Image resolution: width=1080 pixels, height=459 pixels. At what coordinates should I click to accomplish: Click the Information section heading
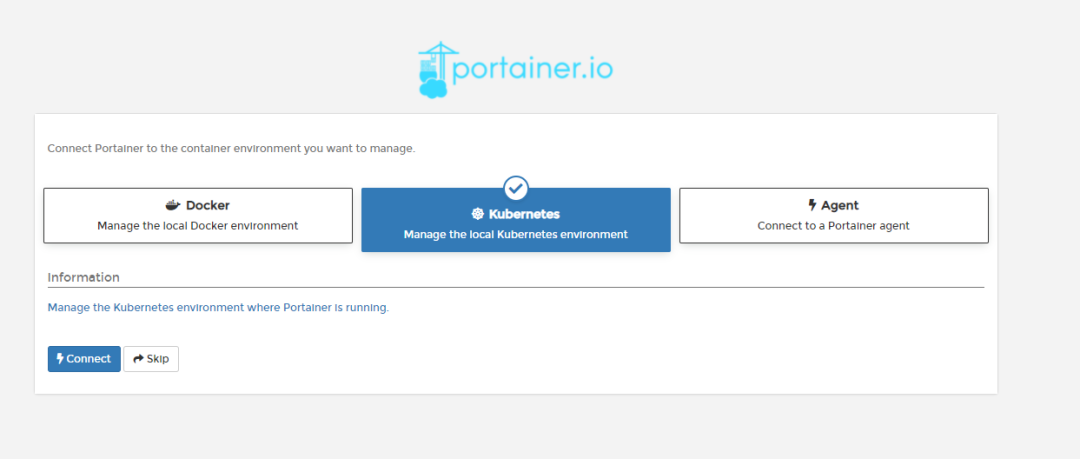83,277
